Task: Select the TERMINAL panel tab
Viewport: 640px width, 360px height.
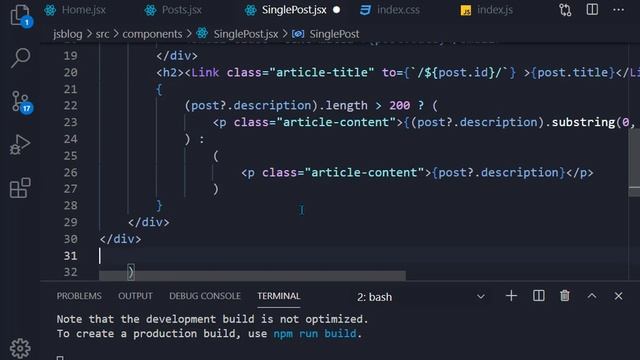Action: click(278, 296)
